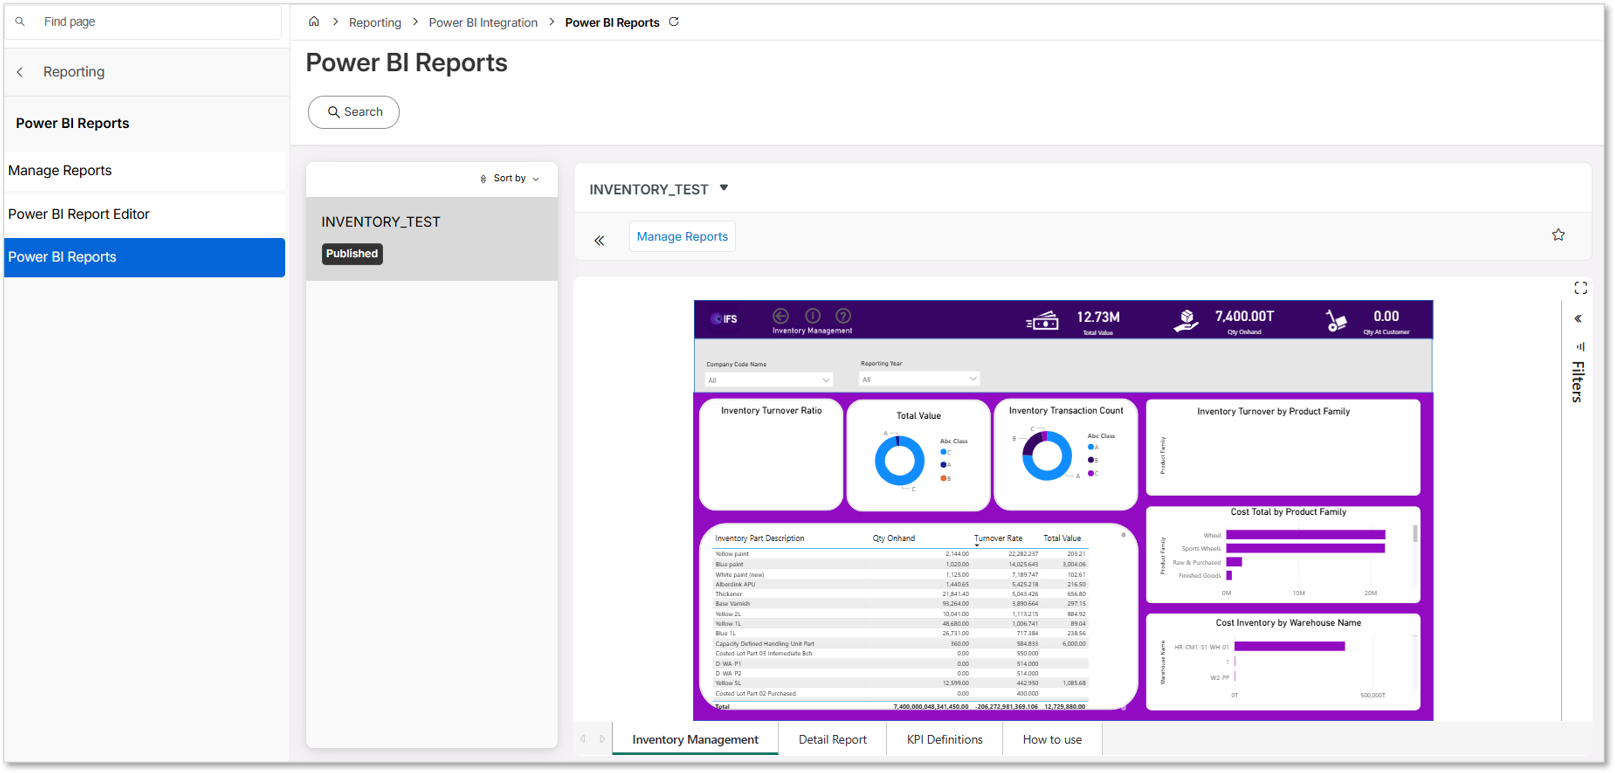Click the next page arrow near report tabs
This screenshot has width=1615, height=773.
tap(602, 739)
